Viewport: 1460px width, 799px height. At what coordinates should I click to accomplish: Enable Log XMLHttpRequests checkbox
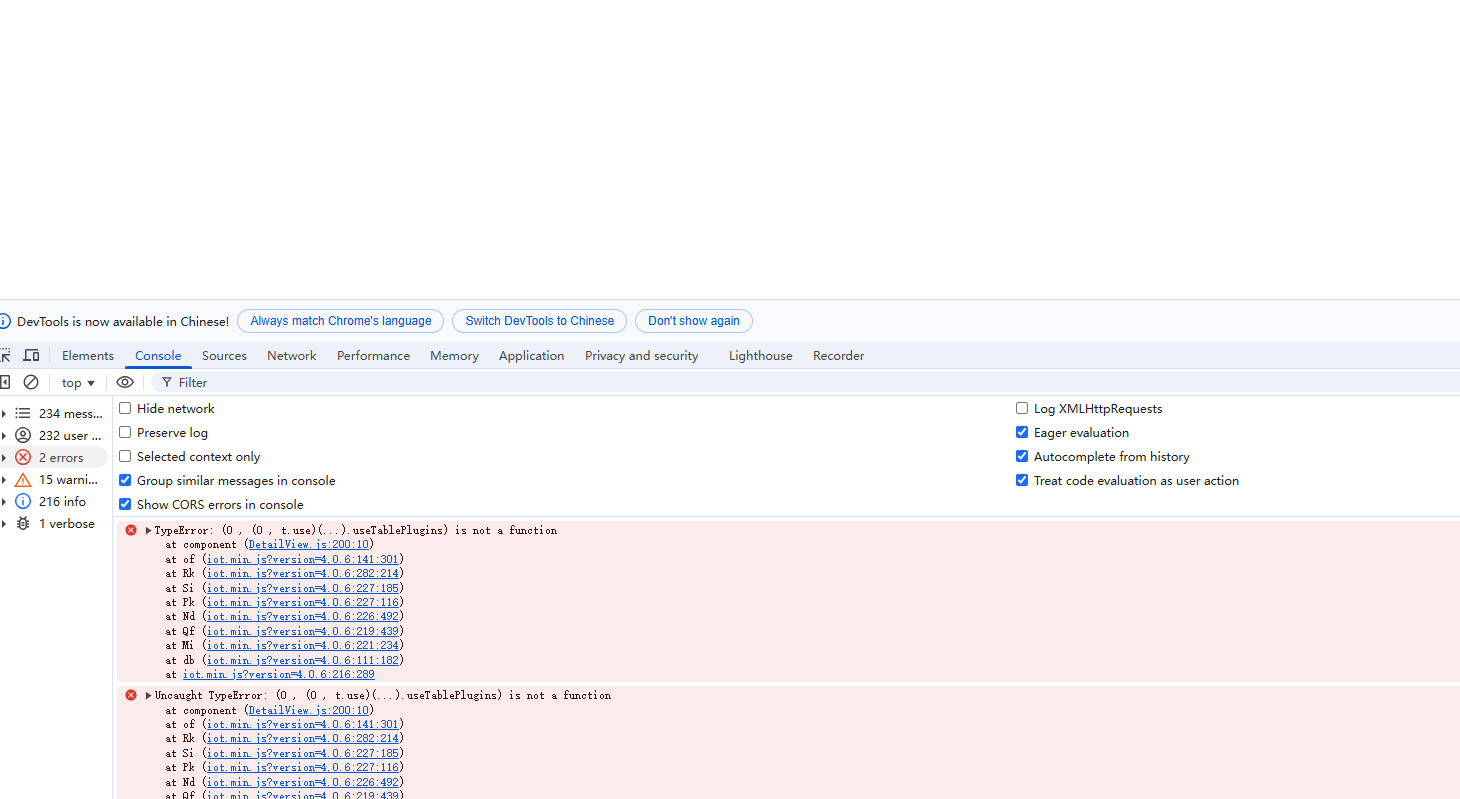1022,408
